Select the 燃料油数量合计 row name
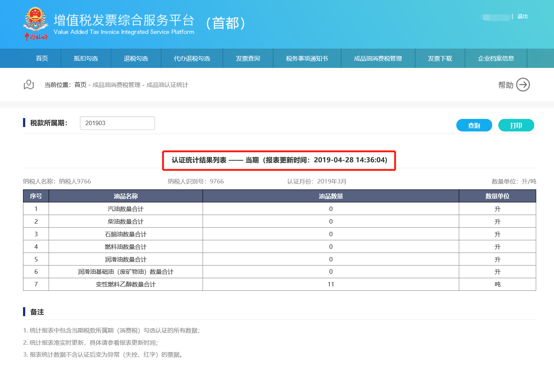The image size is (554, 374). click(126, 247)
